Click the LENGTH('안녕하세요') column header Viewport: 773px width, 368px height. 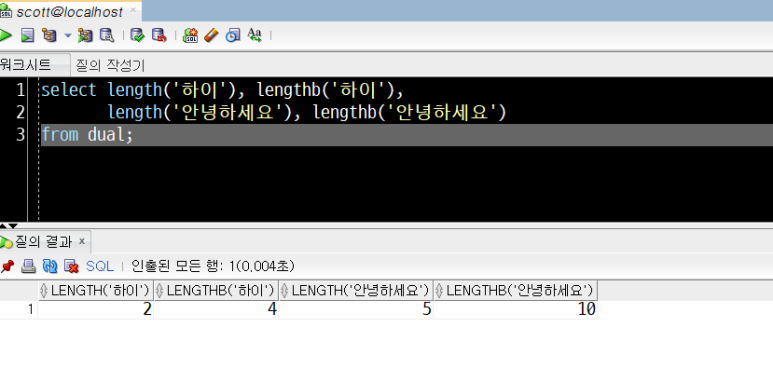click(x=356, y=291)
